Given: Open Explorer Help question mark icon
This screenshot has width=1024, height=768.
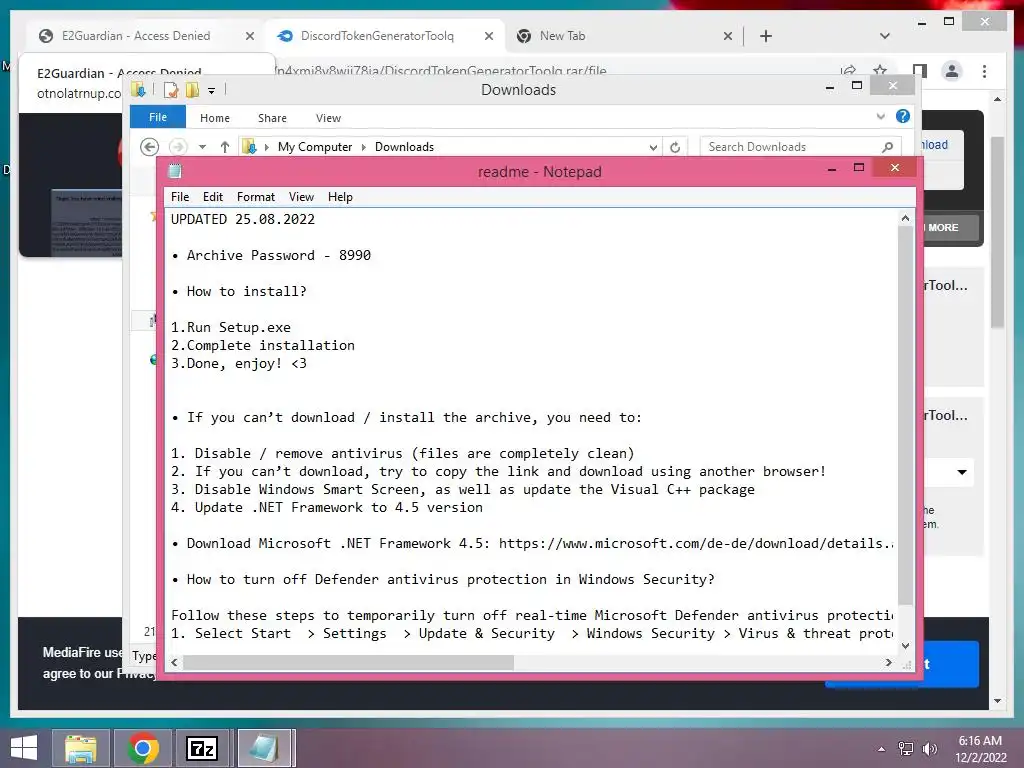Looking at the screenshot, I should [903, 116].
